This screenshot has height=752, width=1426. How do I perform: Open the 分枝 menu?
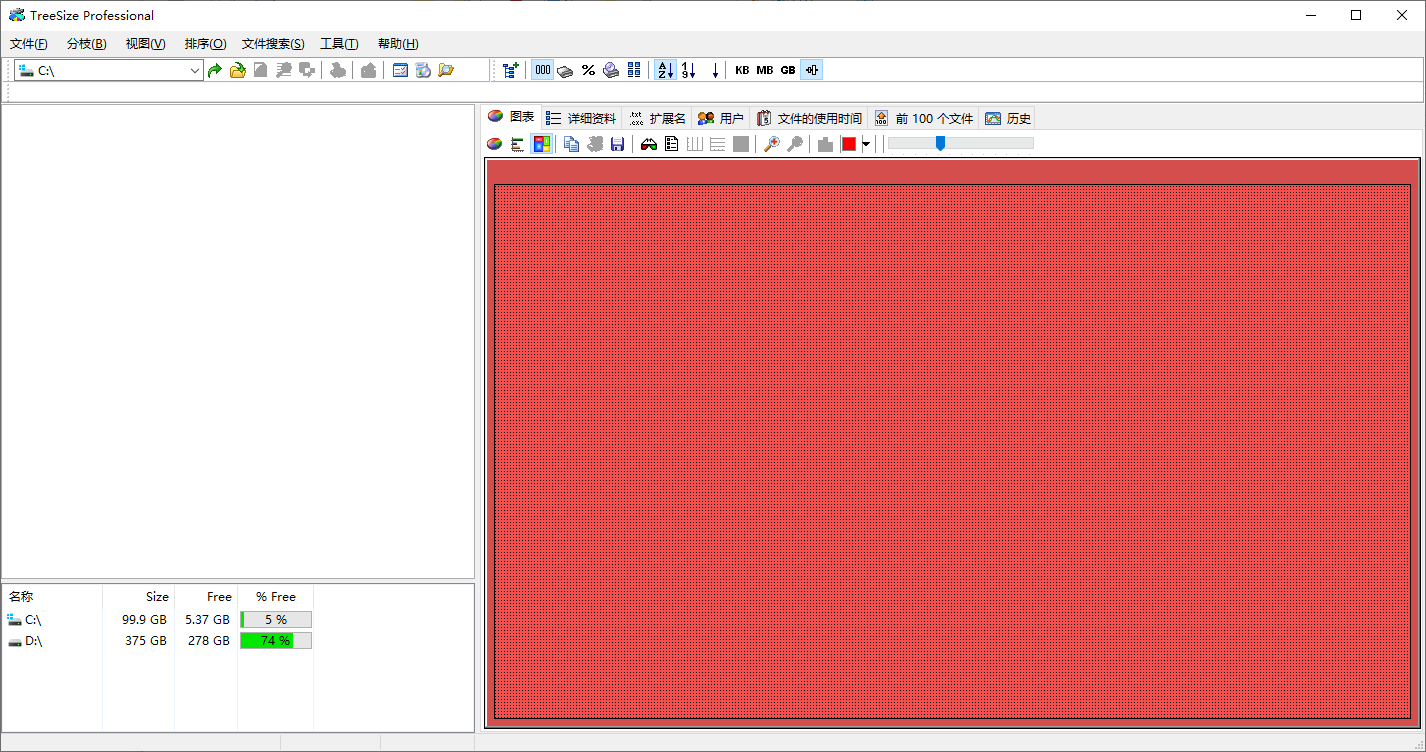click(x=87, y=44)
